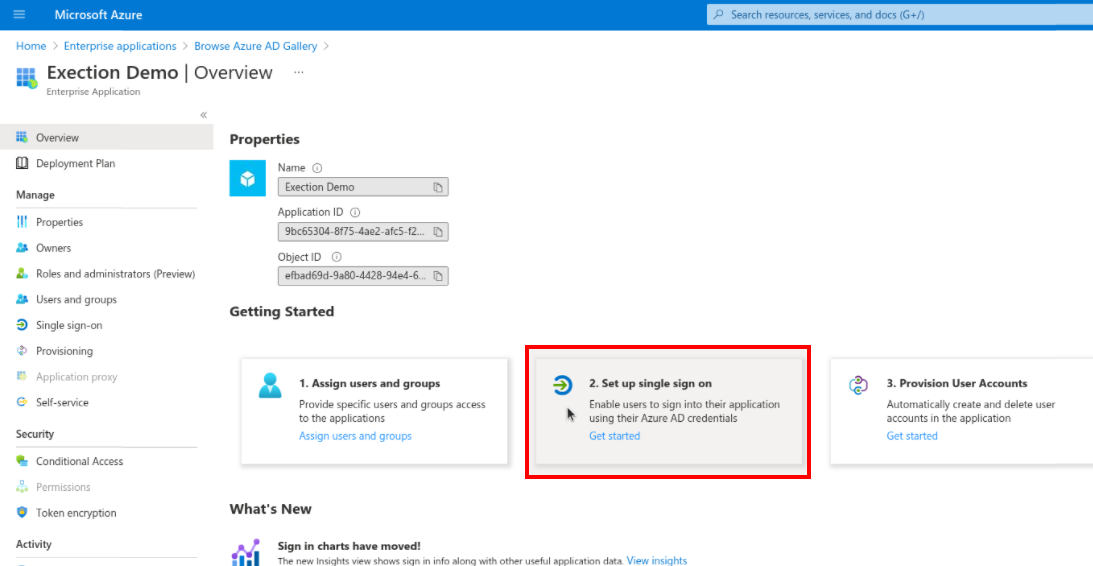Focus the search resources, services, and docs box
1093x566 pixels.
[x=900, y=15]
